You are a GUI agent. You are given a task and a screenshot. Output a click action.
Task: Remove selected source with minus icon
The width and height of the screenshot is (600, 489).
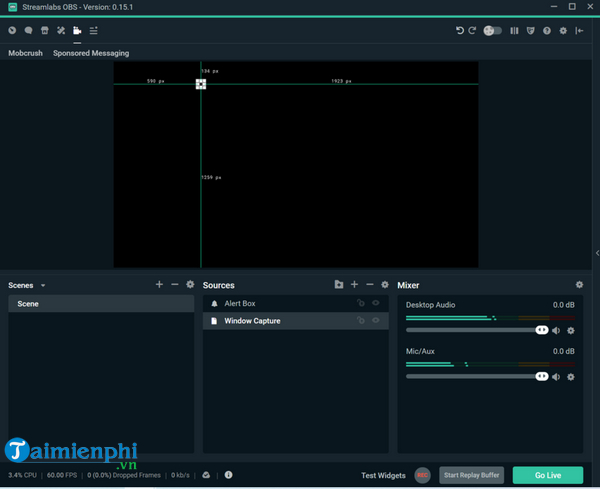coord(370,284)
